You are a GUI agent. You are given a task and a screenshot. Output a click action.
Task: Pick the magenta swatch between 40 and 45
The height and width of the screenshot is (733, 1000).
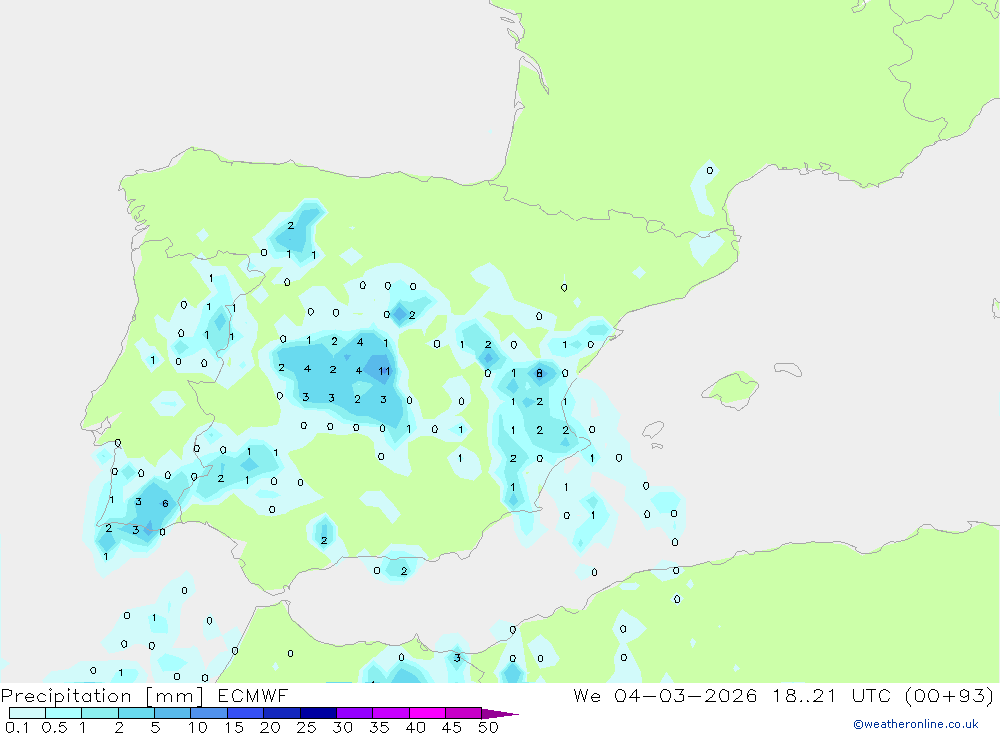(x=427, y=713)
